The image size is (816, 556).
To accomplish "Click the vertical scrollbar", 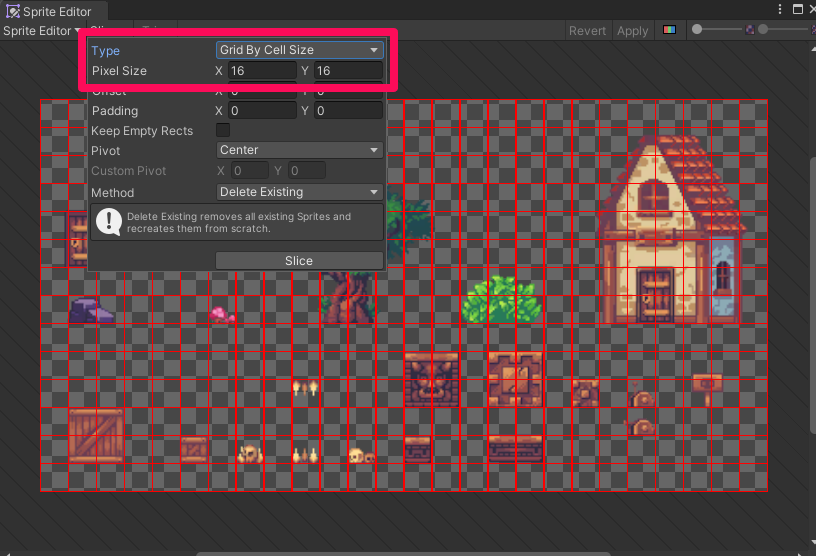I will click(813, 294).
